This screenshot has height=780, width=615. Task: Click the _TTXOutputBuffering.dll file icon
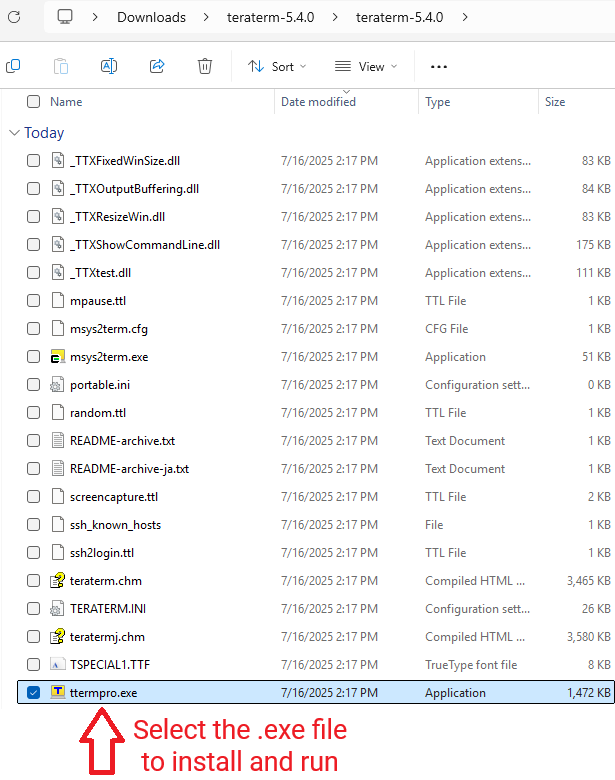coord(58,189)
